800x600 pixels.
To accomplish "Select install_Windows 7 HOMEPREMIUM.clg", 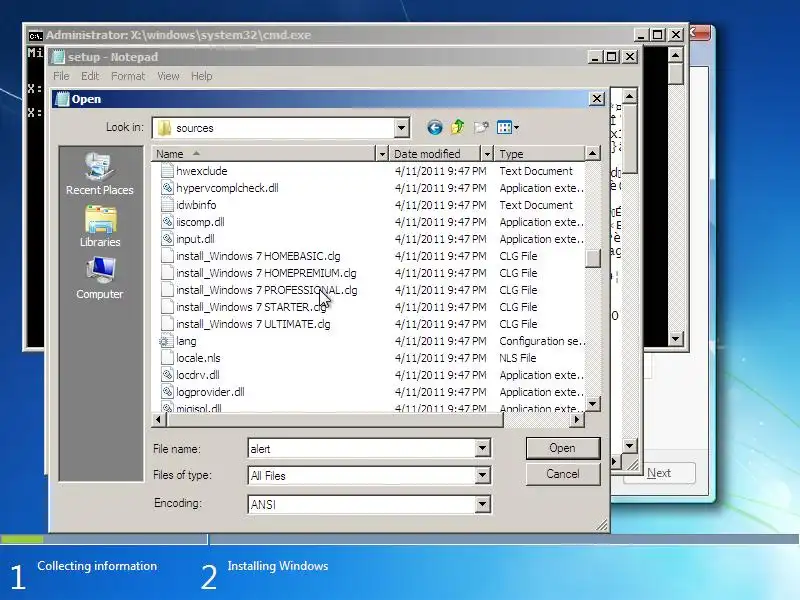I will point(266,273).
